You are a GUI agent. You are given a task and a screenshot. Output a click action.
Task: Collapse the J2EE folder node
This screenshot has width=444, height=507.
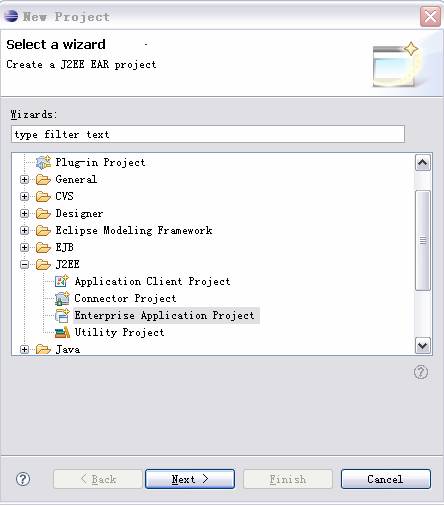tap(24, 264)
